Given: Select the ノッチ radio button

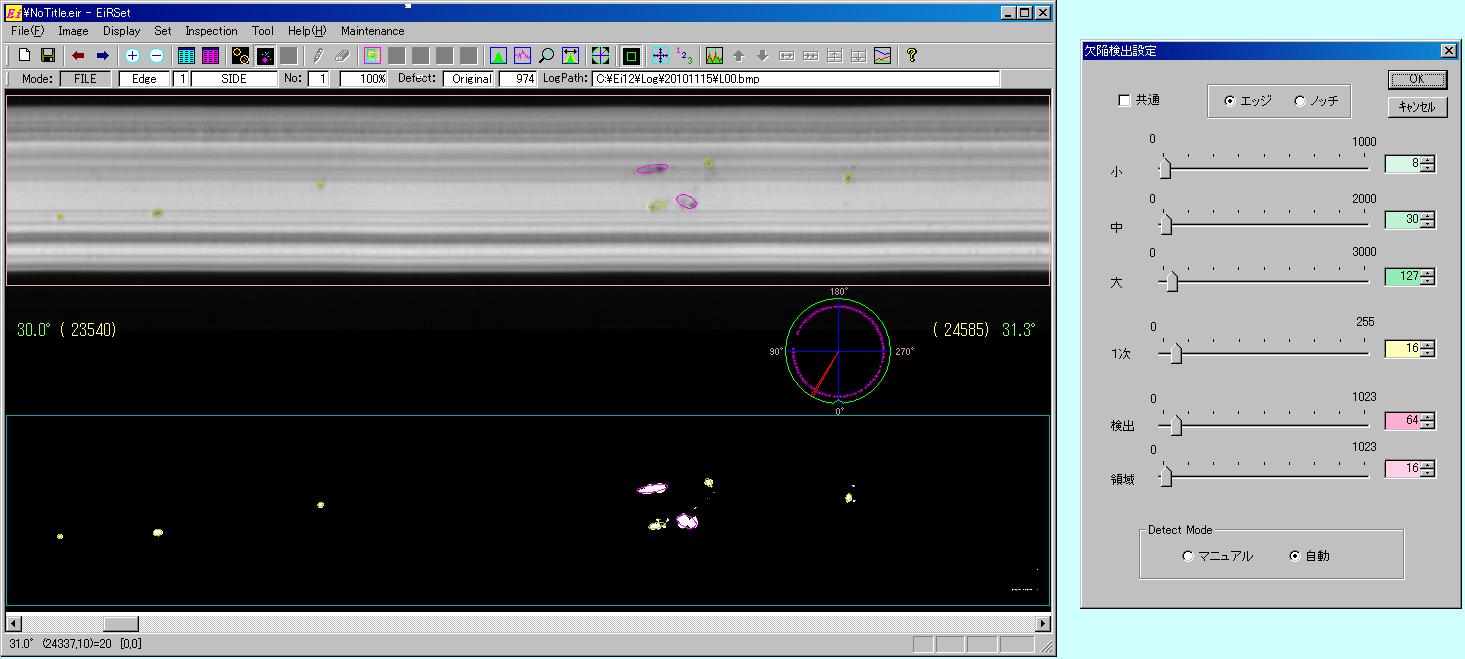Looking at the screenshot, I should (x=1300, y=101).
